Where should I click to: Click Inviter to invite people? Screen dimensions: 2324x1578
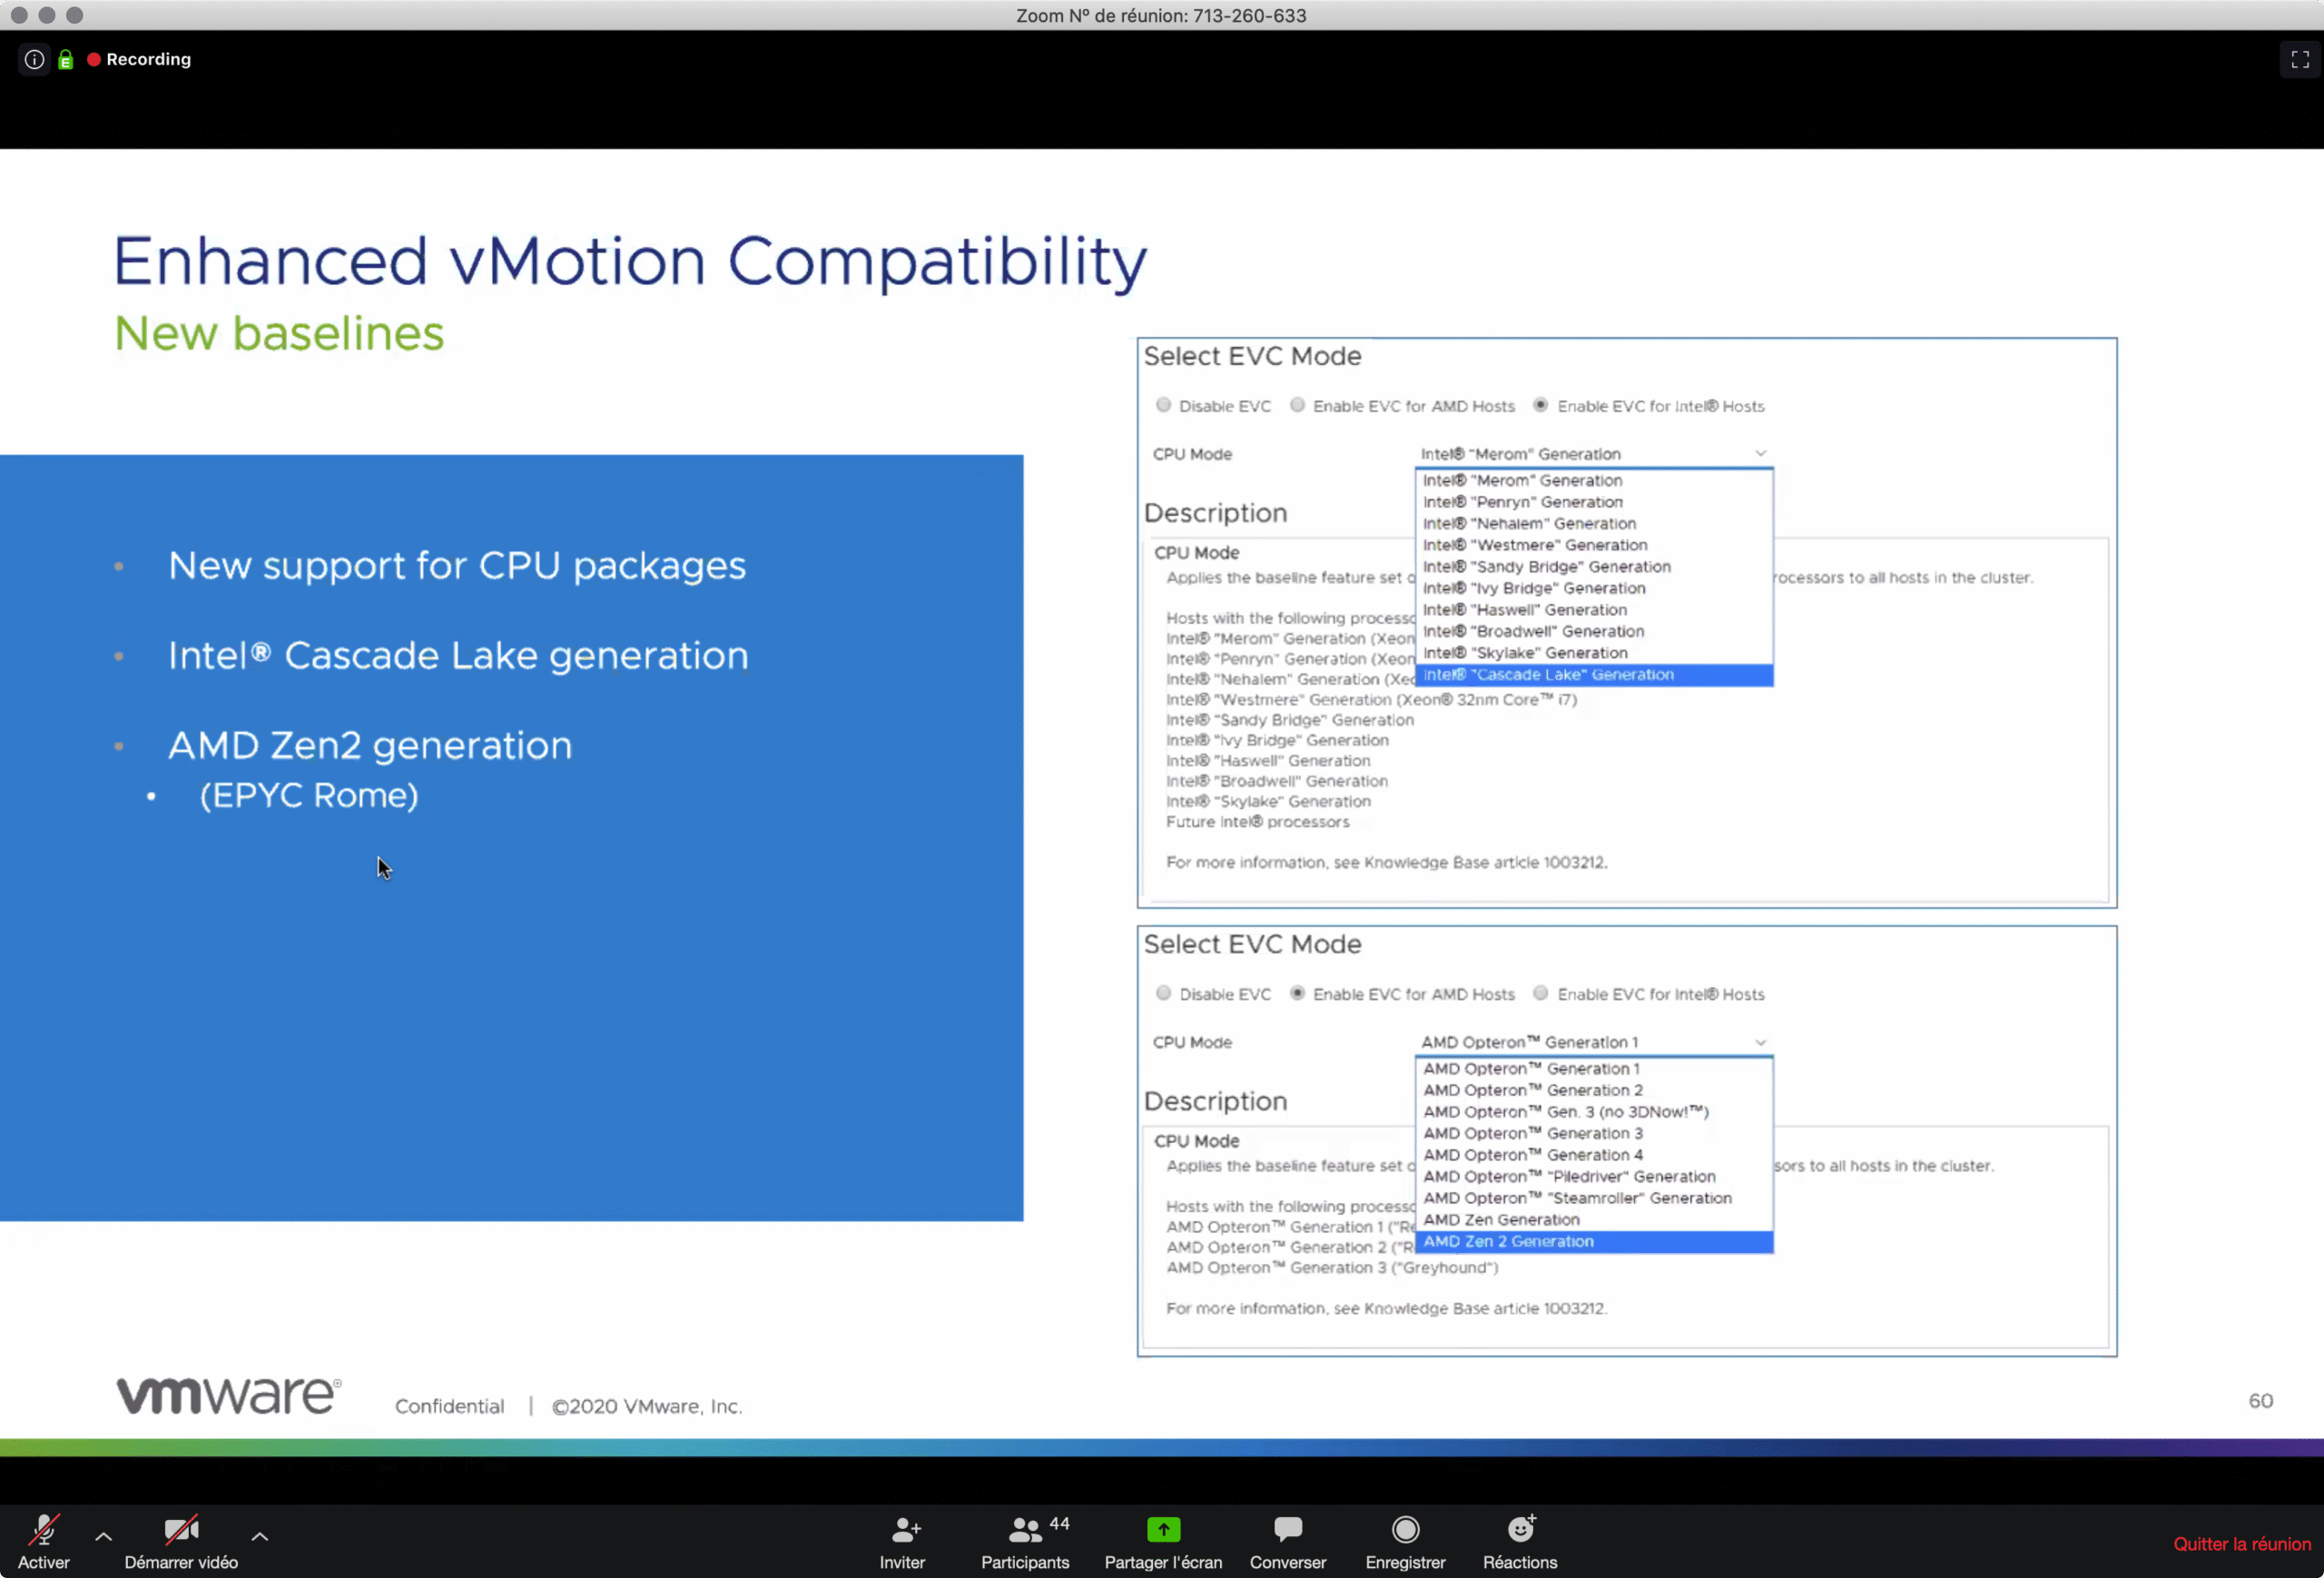(x=902, y=1541)
